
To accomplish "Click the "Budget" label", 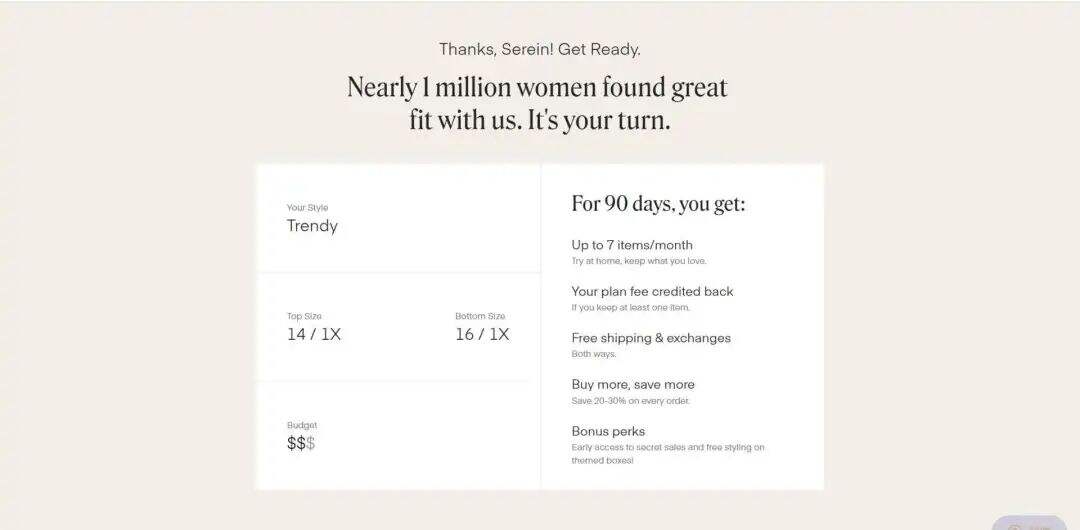I will pos(301,425).
